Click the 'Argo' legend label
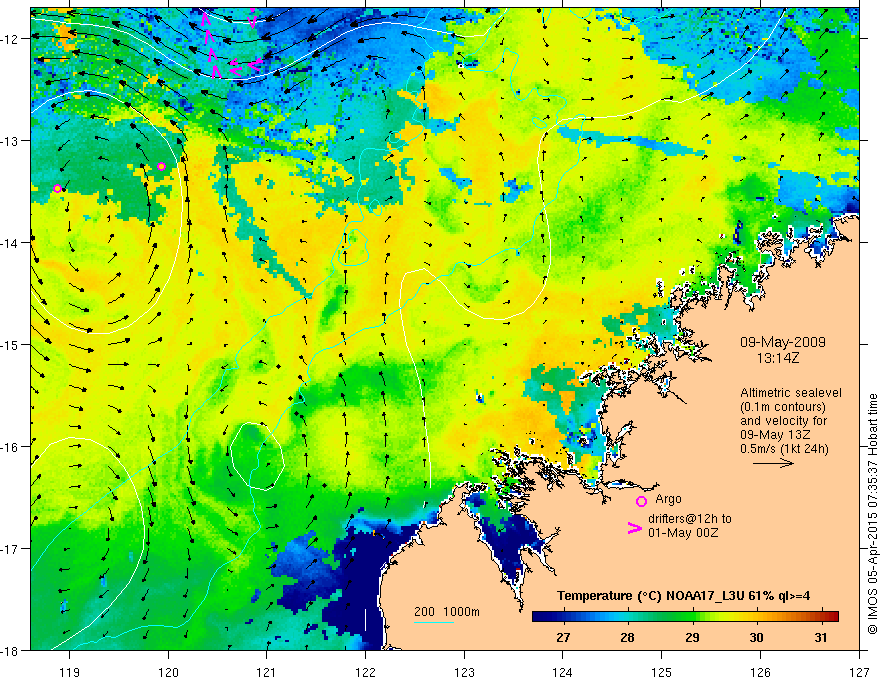Screen dimensions: 880x680 pos(668,499)
